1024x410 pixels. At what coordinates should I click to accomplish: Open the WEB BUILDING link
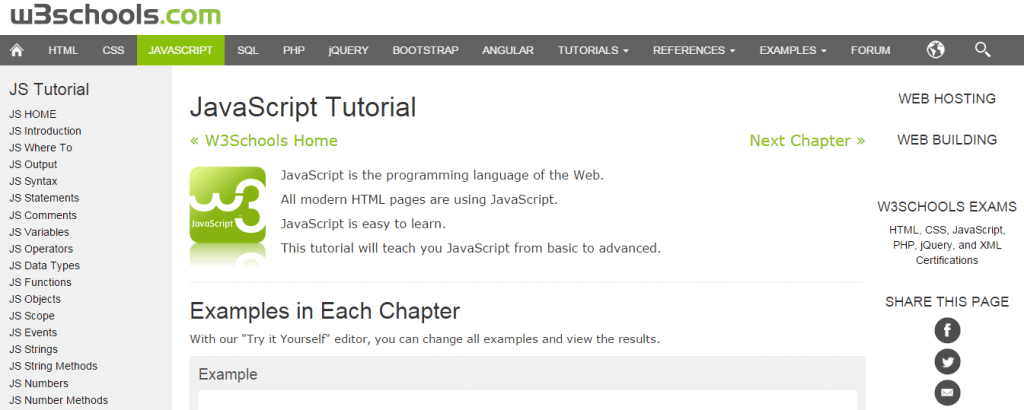947,140
